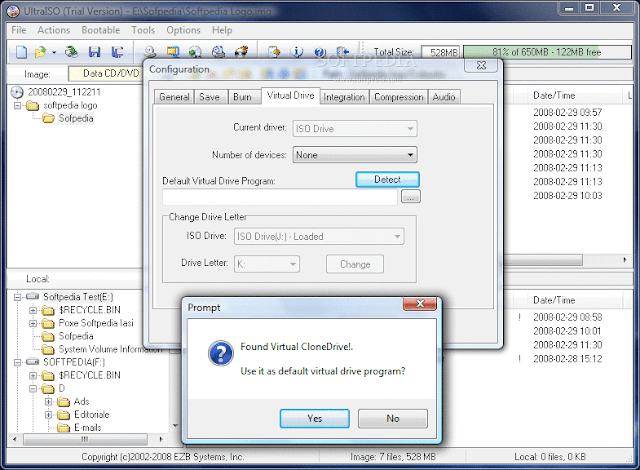The width and height of the screenshot is (640, 470).
Task: Switch to the Burn tab
Action: tap(242, 97)
